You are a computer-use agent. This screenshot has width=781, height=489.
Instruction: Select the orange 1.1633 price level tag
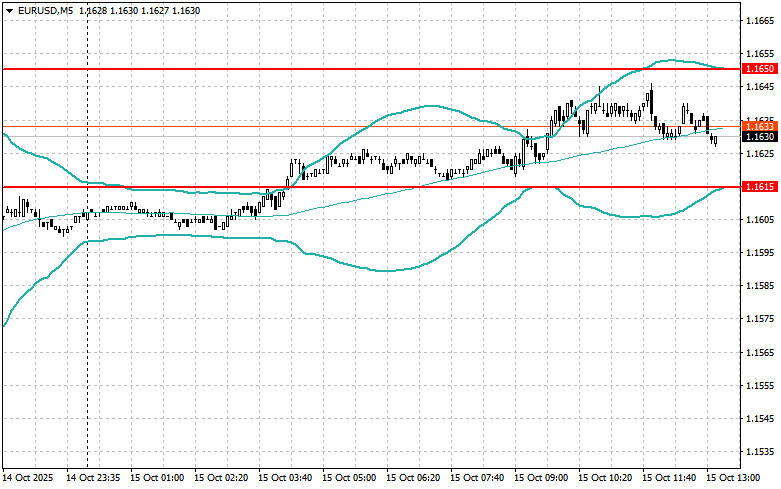point(759,126)
